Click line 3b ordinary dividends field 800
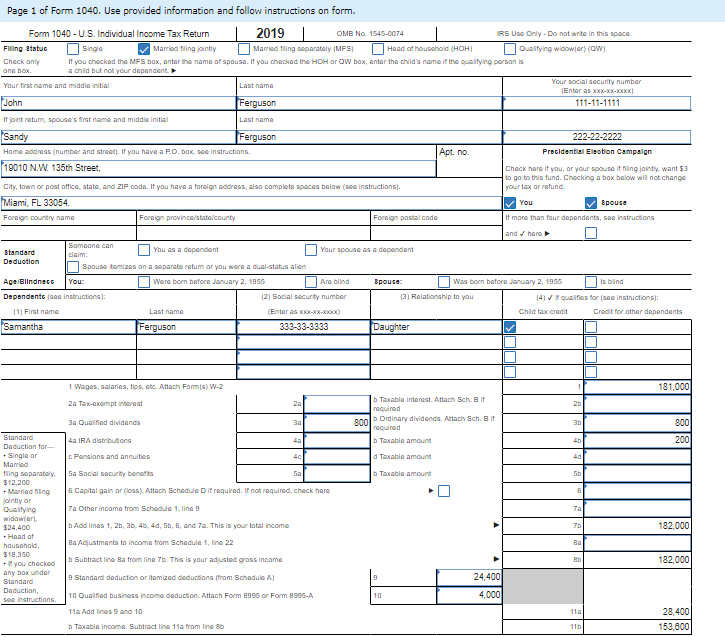 click(638, 423)
